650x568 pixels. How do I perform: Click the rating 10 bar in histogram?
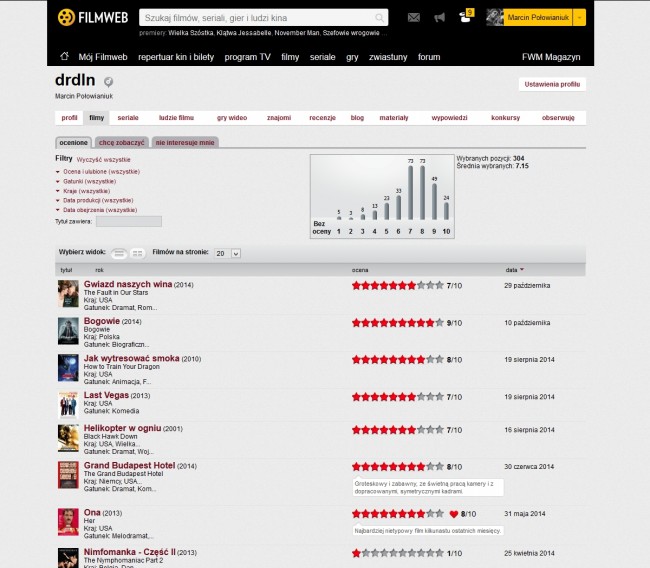[x=446, y=211]
